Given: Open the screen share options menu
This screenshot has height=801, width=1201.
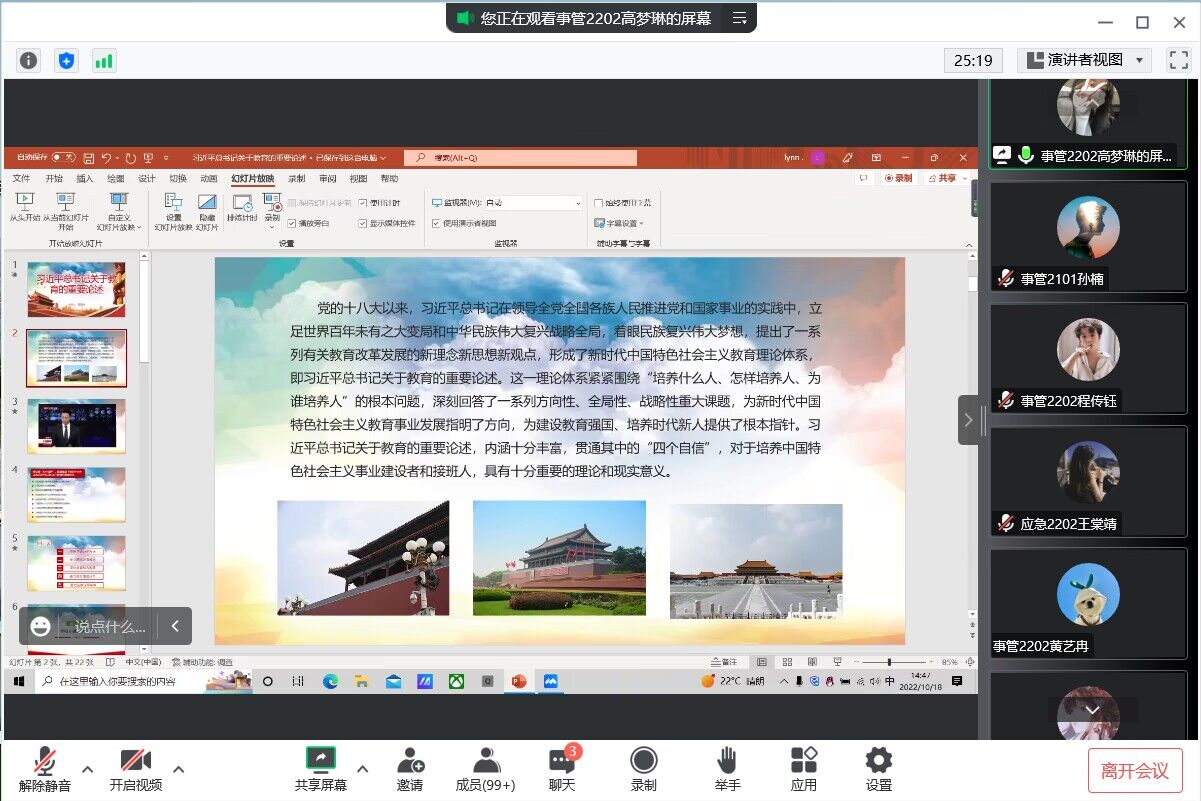Looking at the screenshot, I should click(x=740, y=18).
